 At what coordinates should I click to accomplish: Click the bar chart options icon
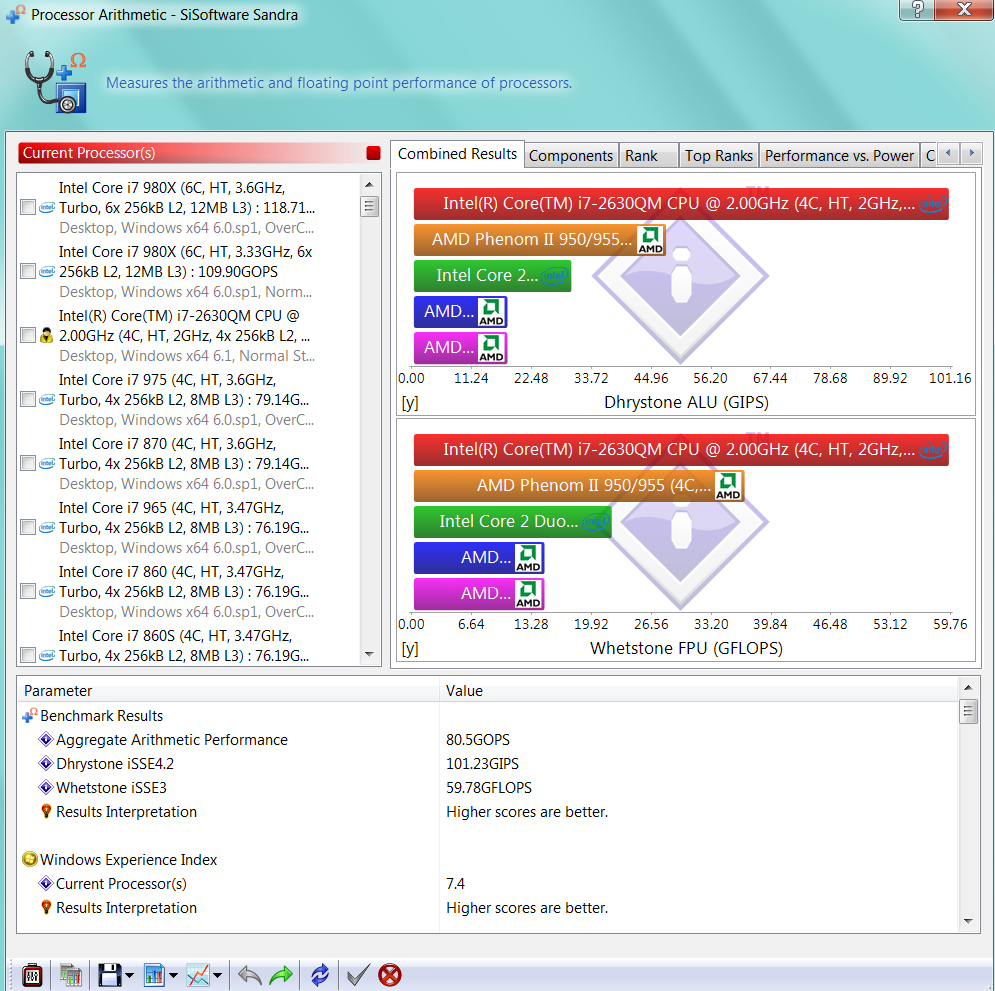(x=154, y=974)
